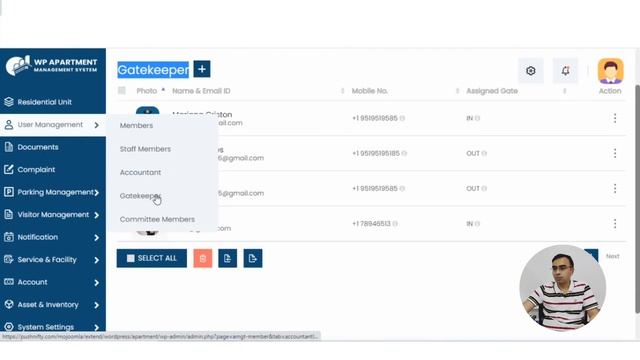Sort by Assigned Gate column
Screen dimensions: 640x360
pyautogui.click(x=564, y=91)
